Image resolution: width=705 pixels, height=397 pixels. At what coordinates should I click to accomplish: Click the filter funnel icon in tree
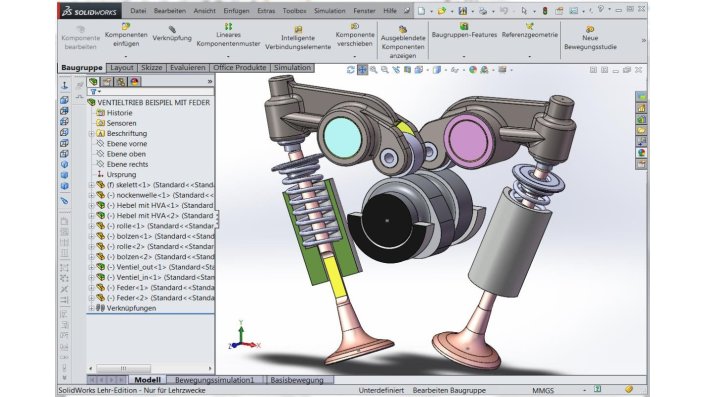click(94, 92)
